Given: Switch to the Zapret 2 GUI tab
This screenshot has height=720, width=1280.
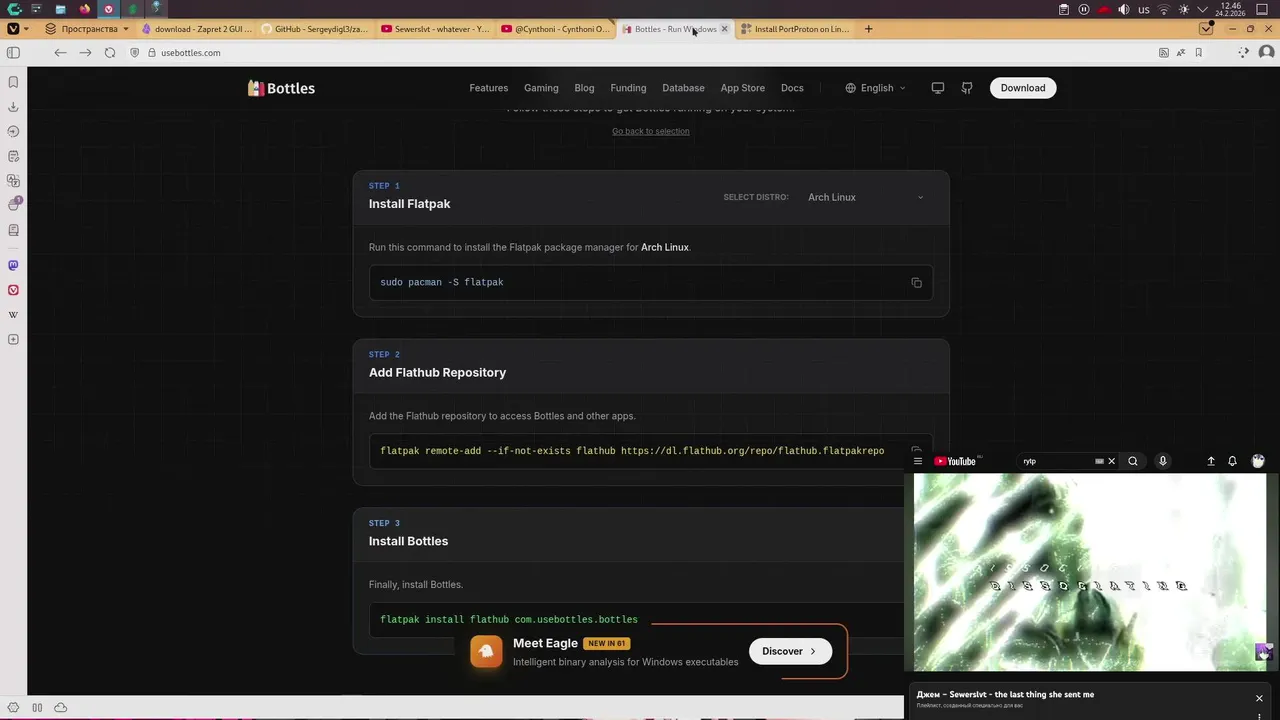Looking at the screenshot, I should point(195,29).
